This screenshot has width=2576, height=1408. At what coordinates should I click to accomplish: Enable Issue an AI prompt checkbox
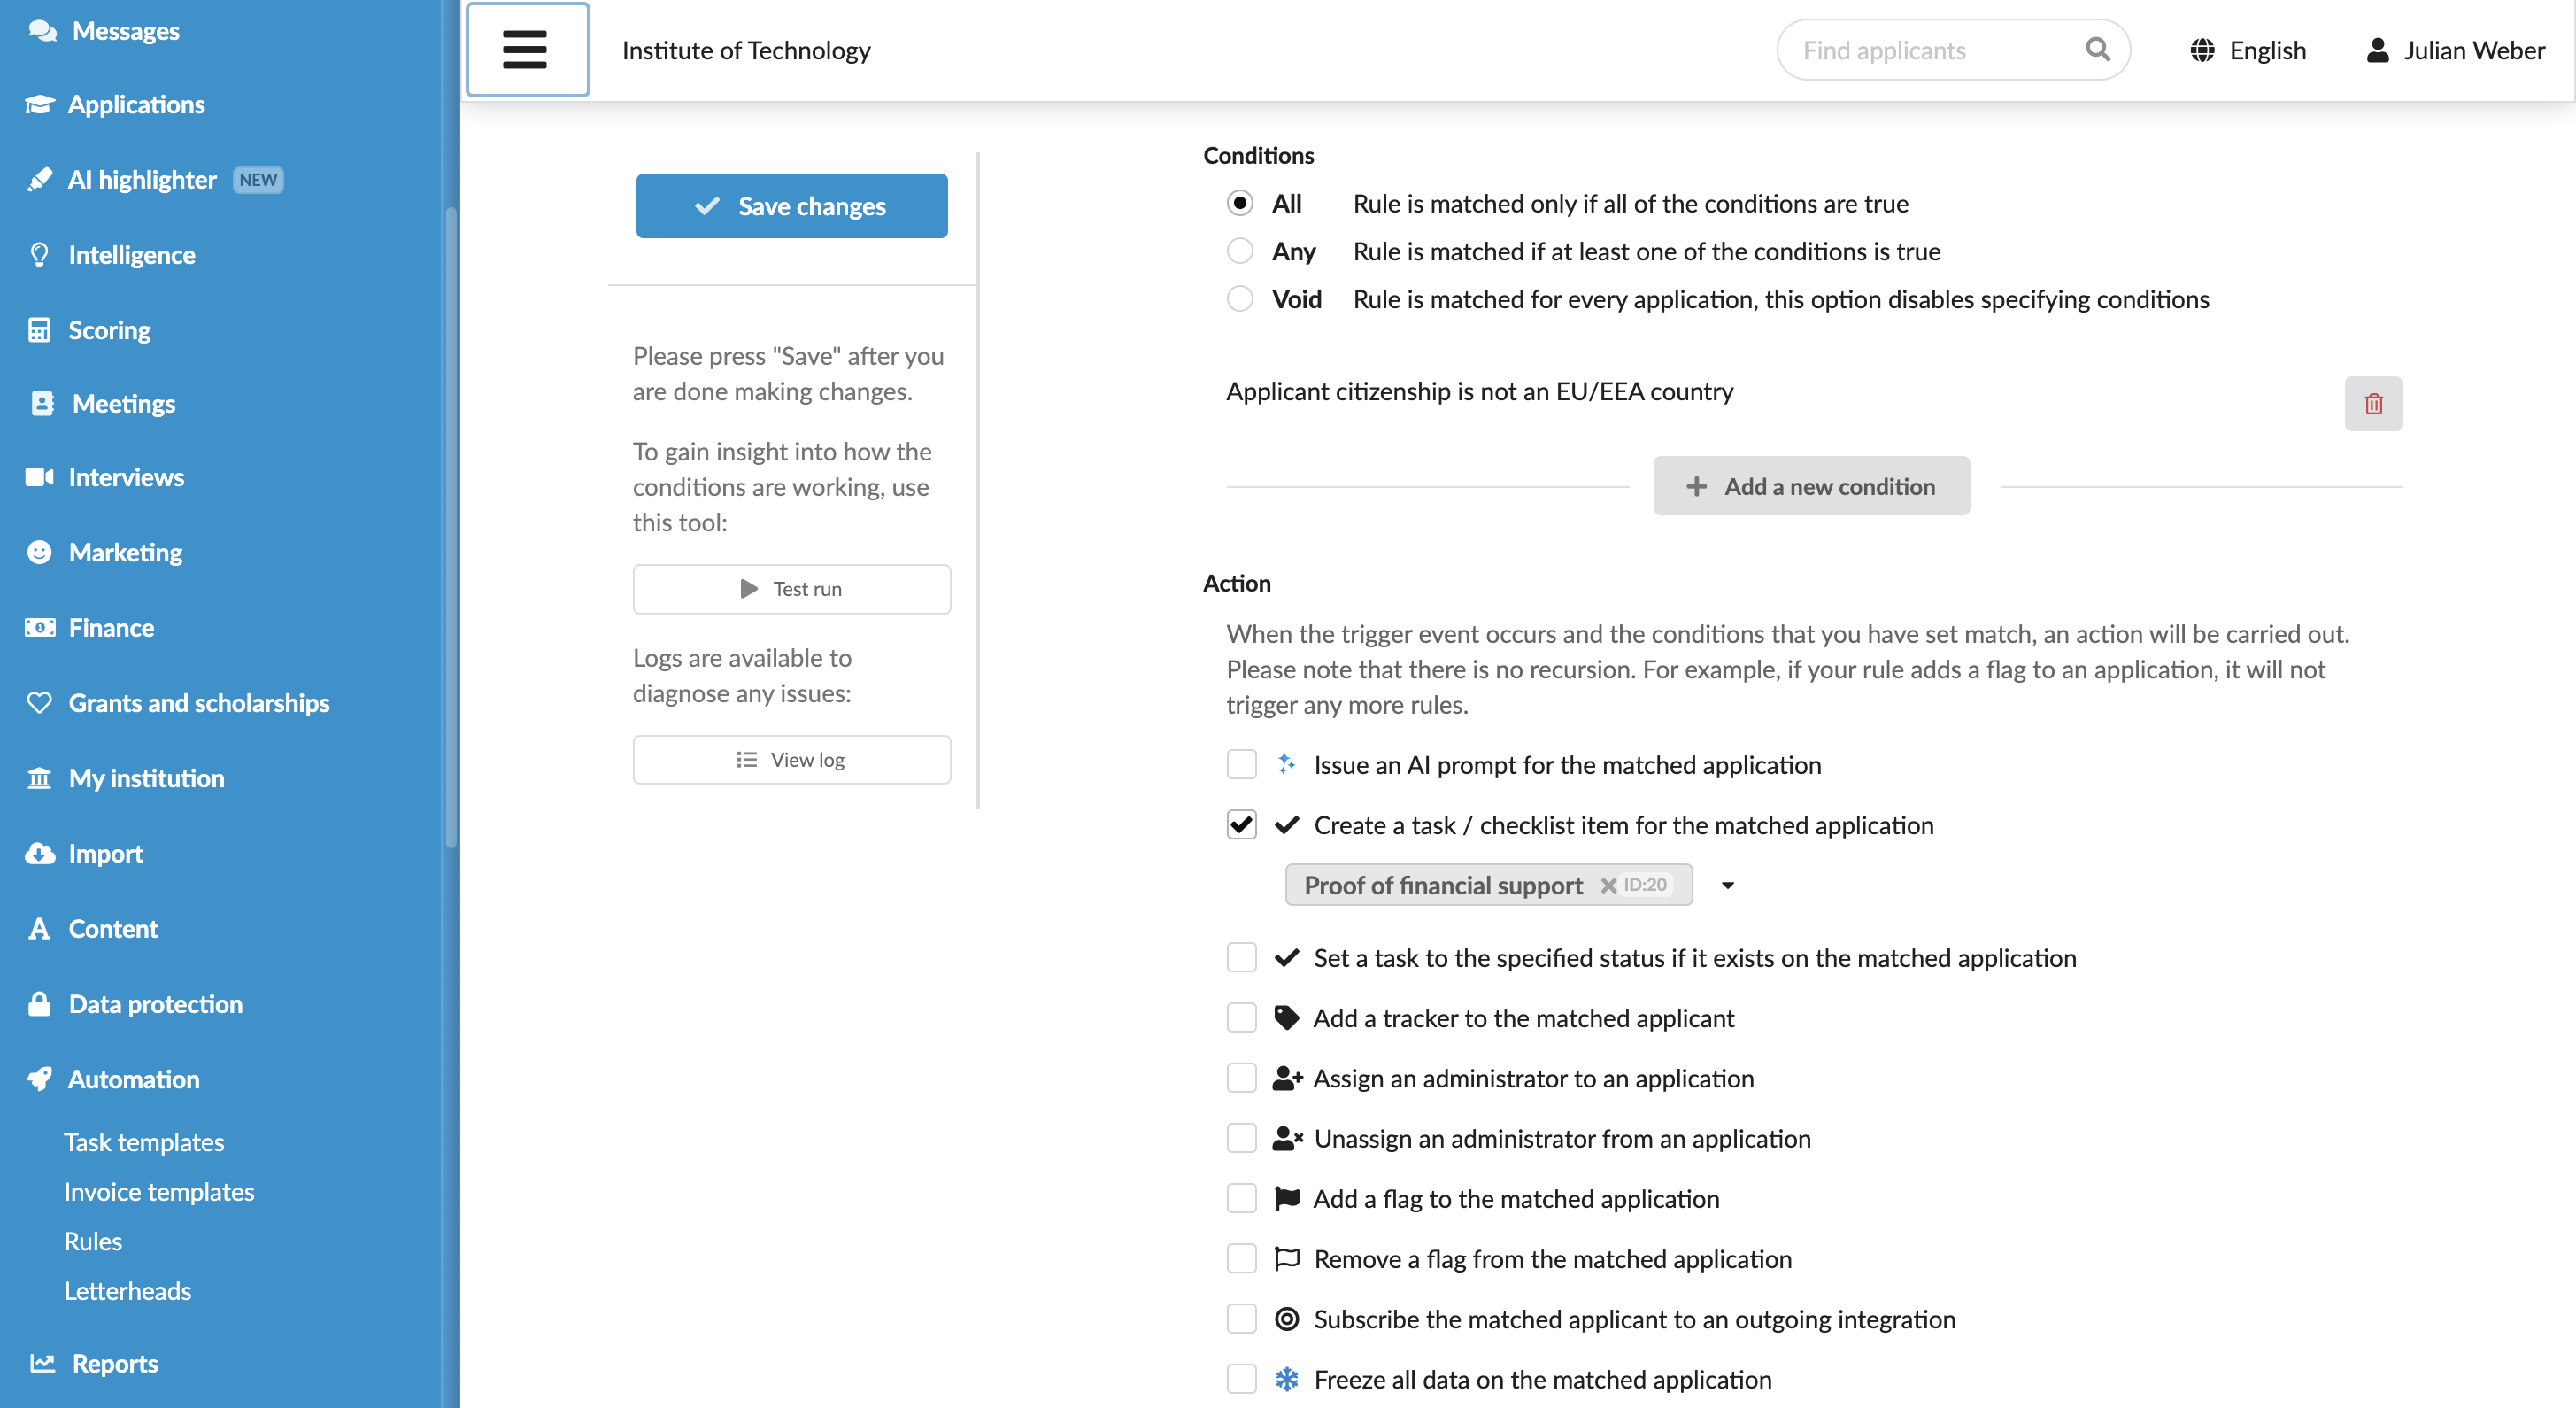click(x=1241, y=765)
